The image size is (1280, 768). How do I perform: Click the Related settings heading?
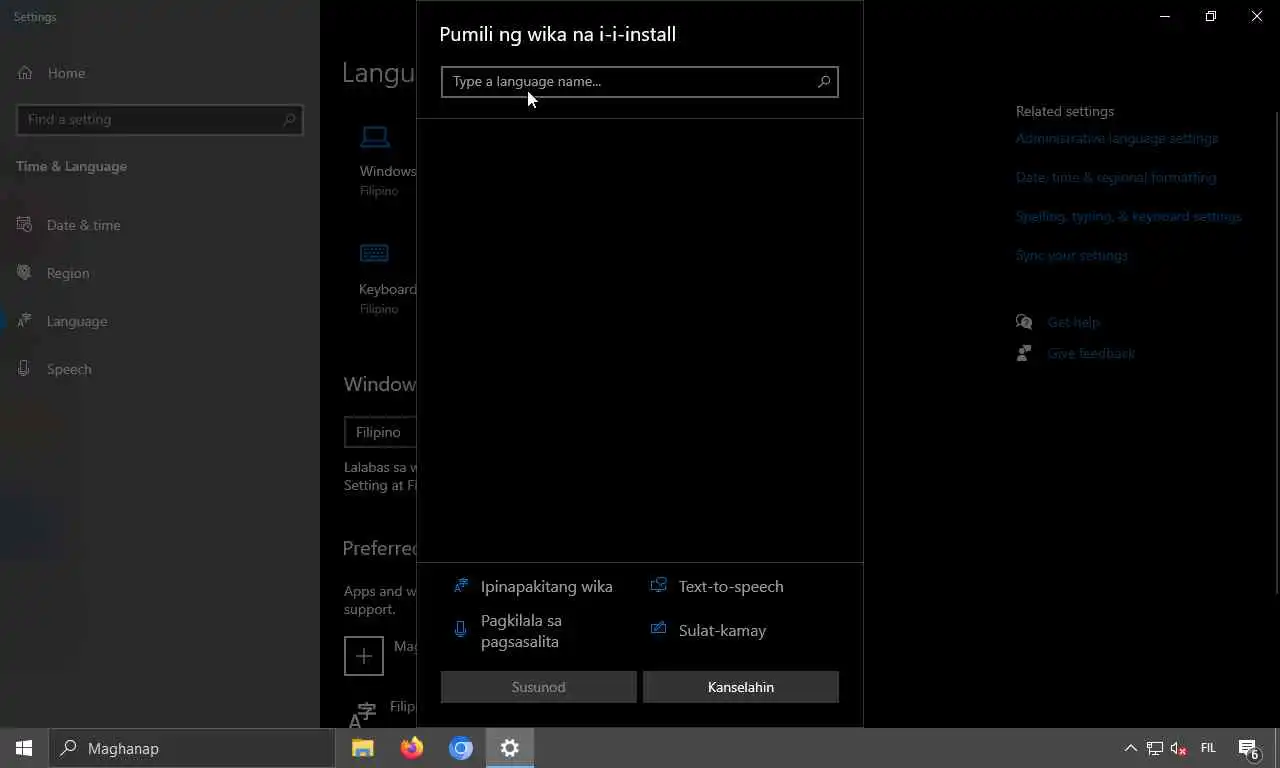pyautogui.click(x=1065, y=111)
